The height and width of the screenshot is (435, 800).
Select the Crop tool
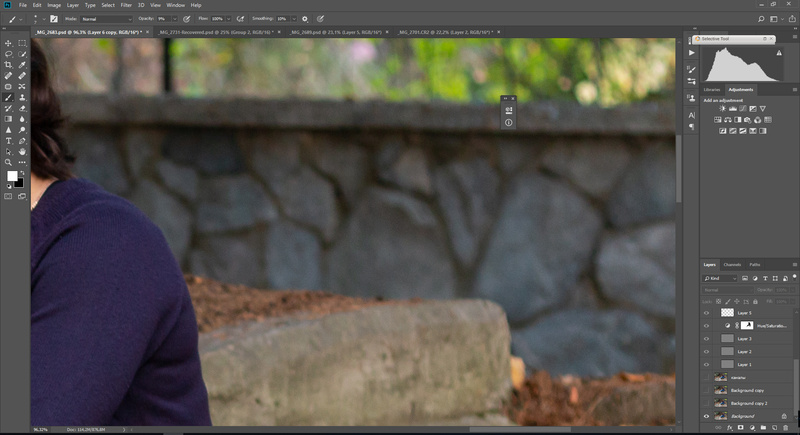point(9,64)
